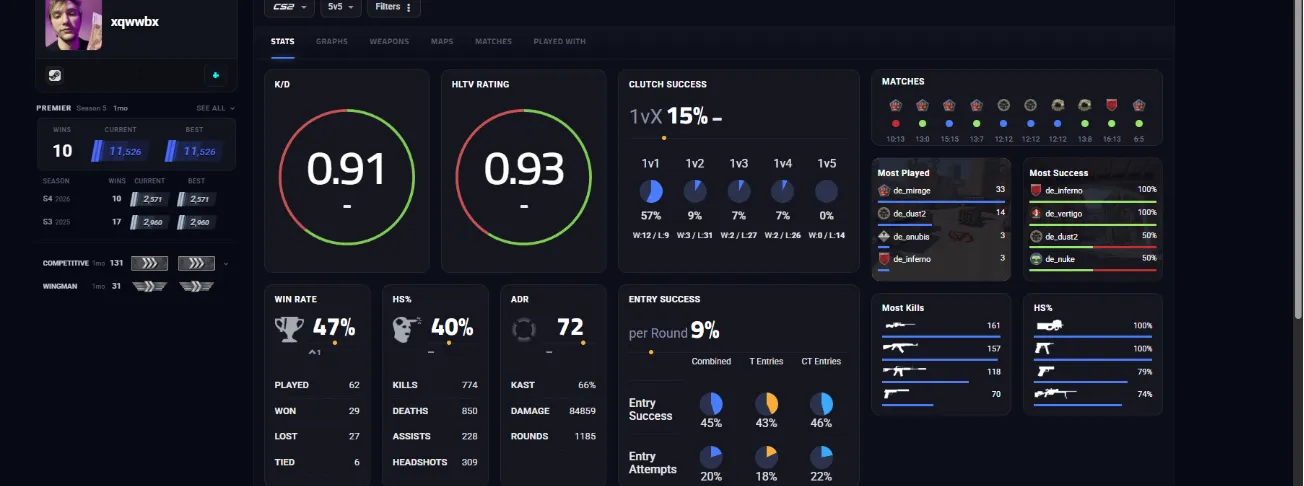The height and width of the screenshot is (486, 1304).
Task: Click the combined Entry Success pie chart
Action: click(711, 404)
